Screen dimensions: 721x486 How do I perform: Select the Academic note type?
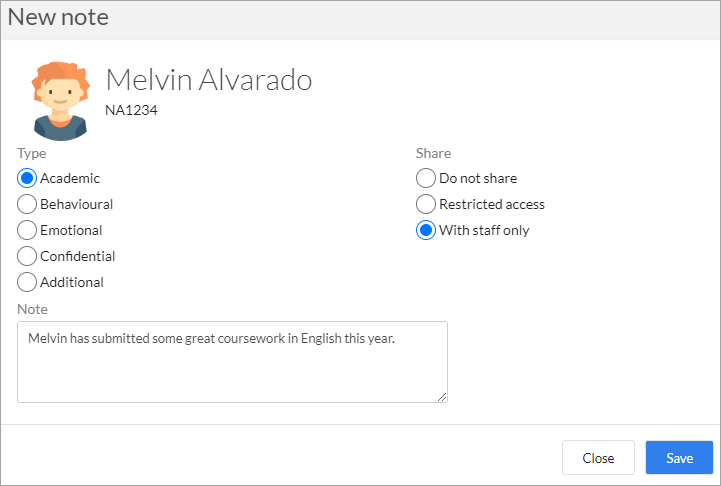(x=27, y=178)
